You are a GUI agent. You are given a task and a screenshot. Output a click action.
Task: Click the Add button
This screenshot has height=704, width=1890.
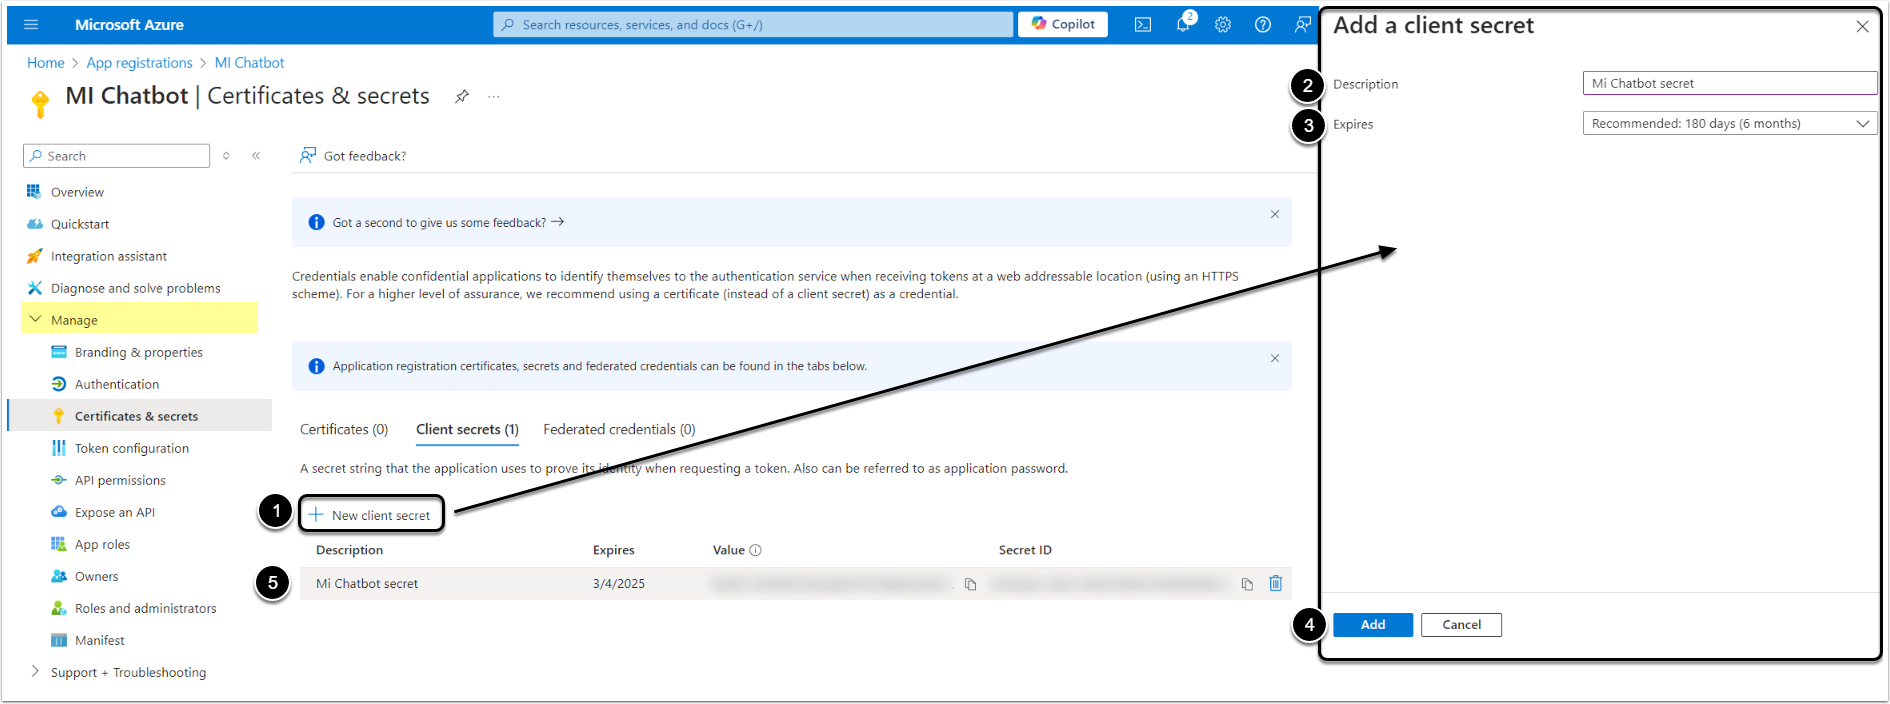(x=1373, y=625)
